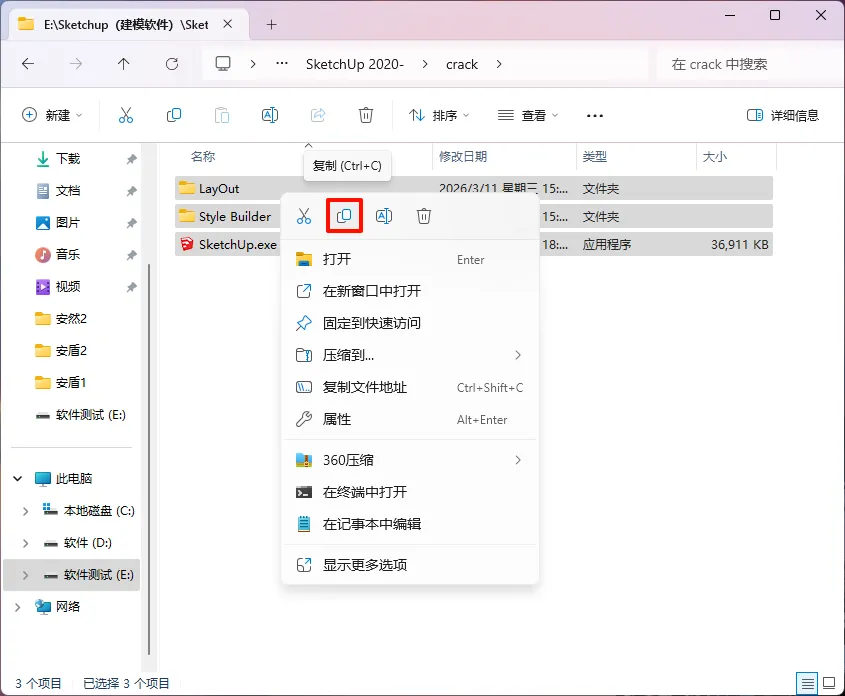Click the 大小 column header
Image resolution: width=845 pixels, height=696 pixels.
(715, 157)
